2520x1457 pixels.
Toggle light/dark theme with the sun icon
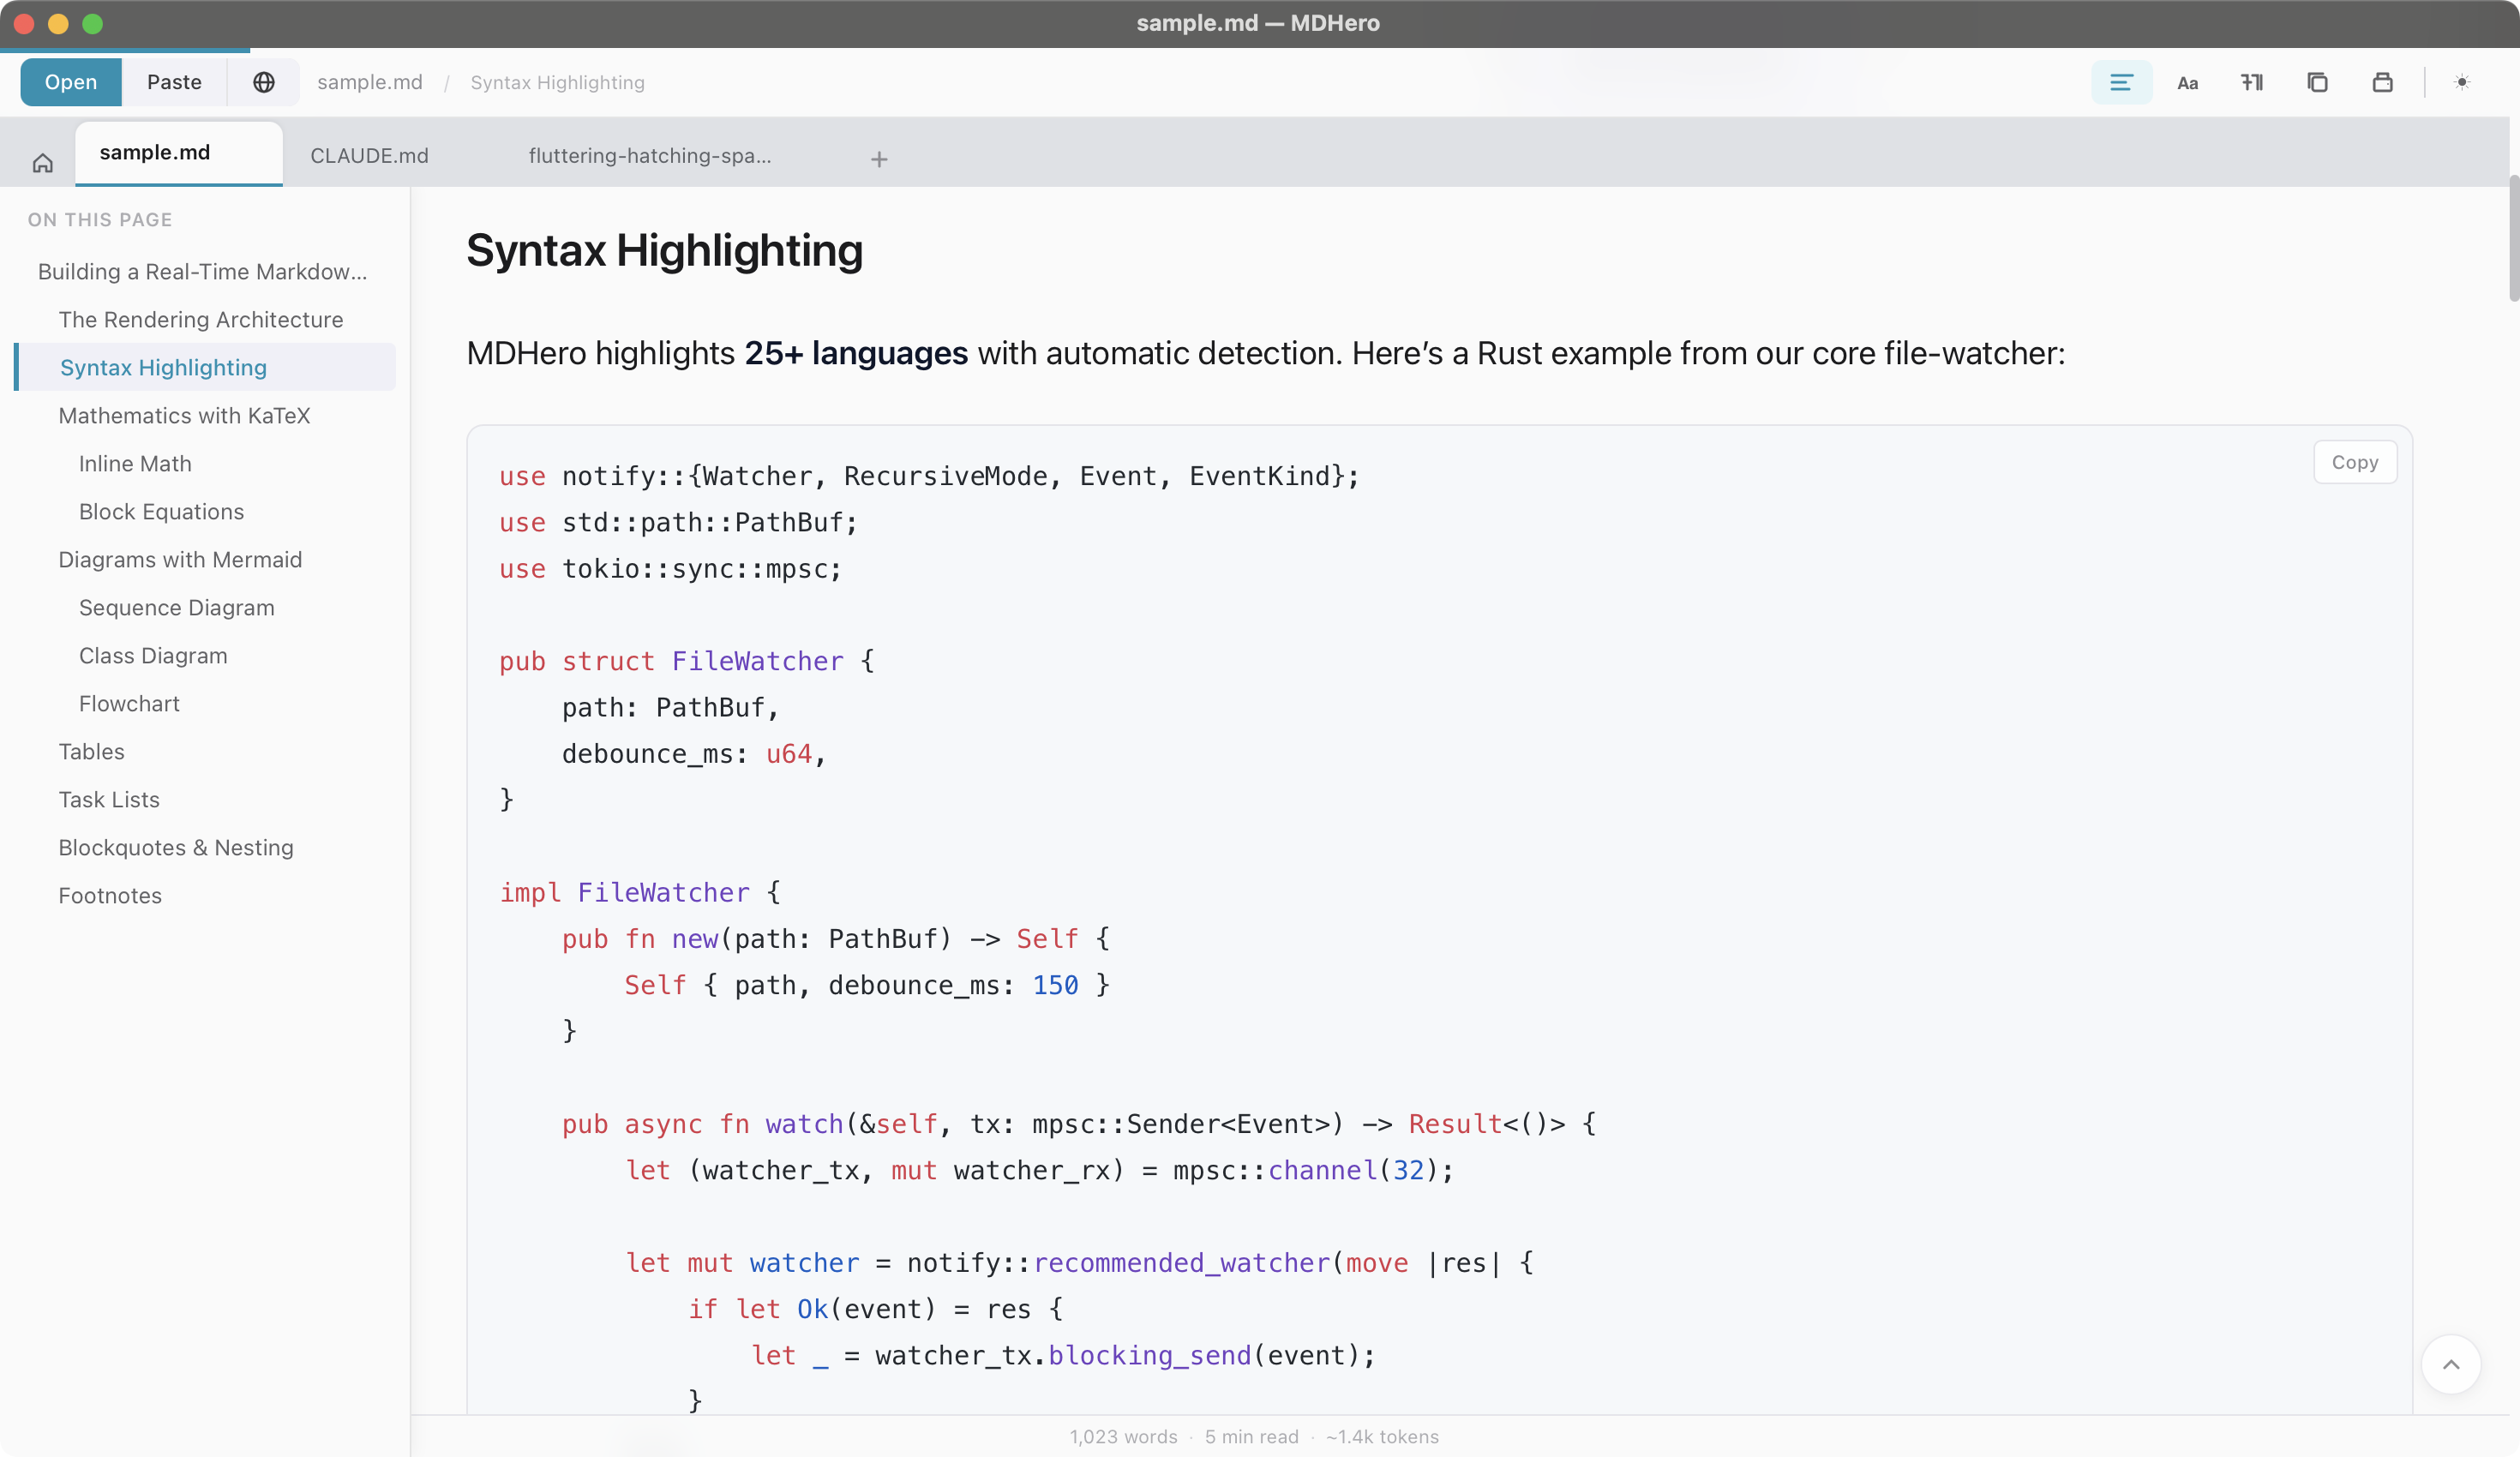point(2462,82)
